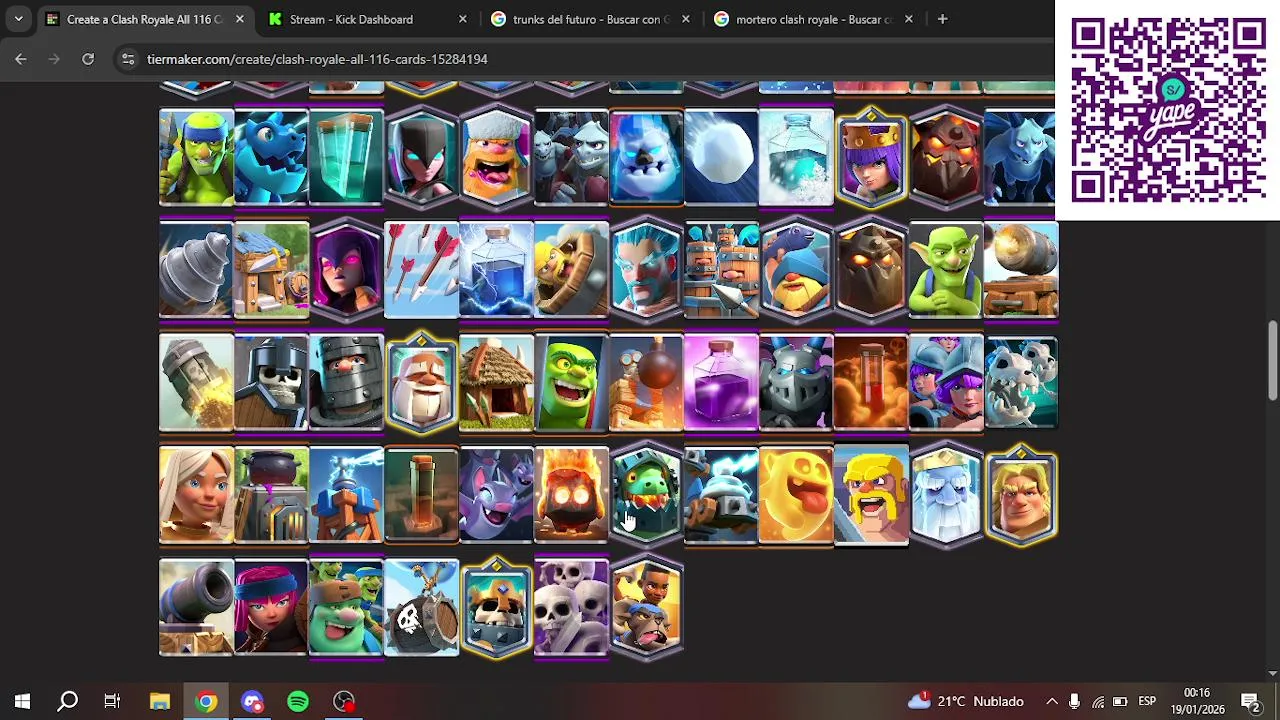Image resolution: width=1280 pixels, height=720 pixels.
Task: Pick the single green Goblins card
Action: (946, 270)
